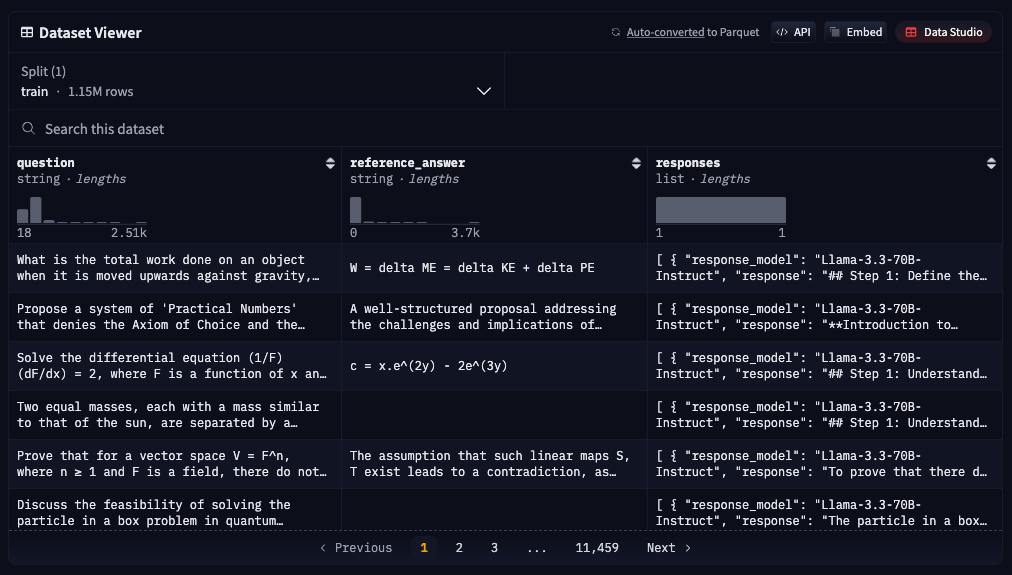
Task: Sort by the responses column
Action: (x=991, y=163)
